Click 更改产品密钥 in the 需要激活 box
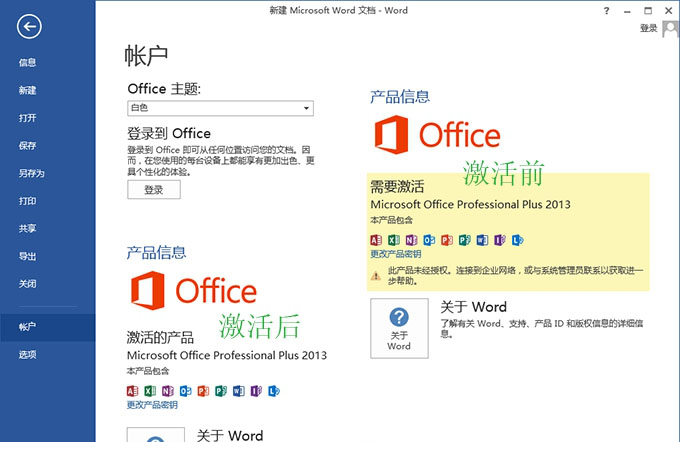This screenshot has height=459, width=680. [x=396, y=254]
